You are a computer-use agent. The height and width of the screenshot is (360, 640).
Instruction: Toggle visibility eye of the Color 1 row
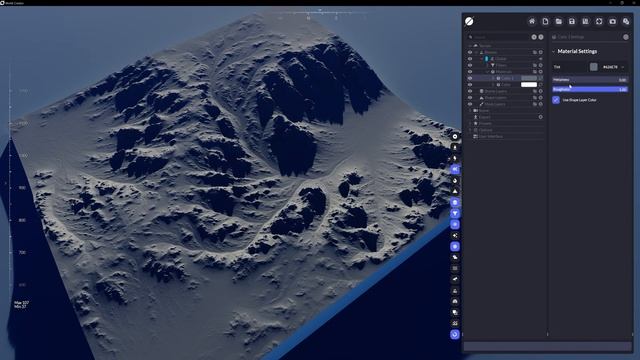click(x=470, y=78)
